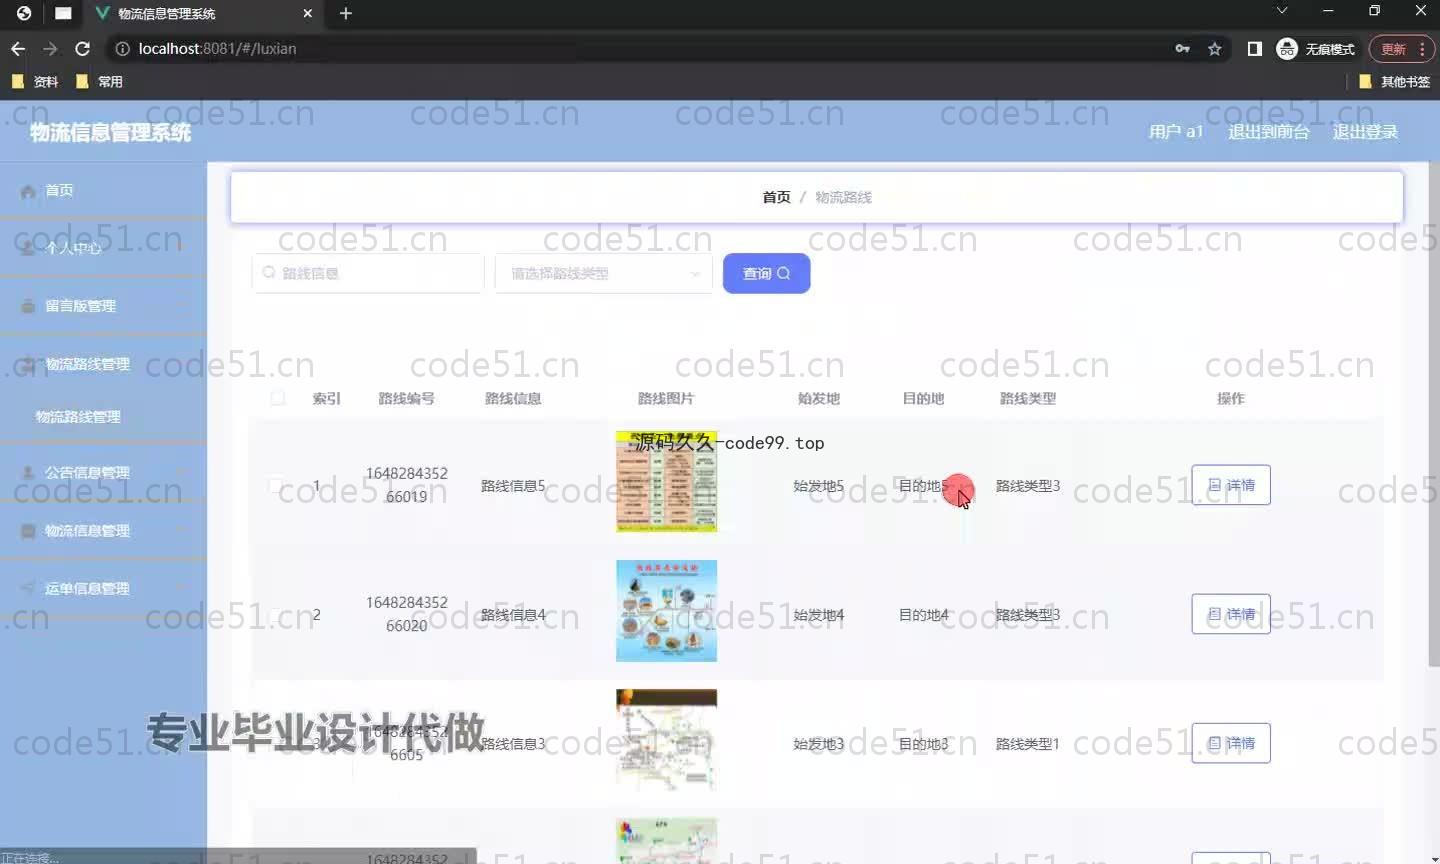
Task: Open the 请选择路线类型 dropdown
Action: 604,273
